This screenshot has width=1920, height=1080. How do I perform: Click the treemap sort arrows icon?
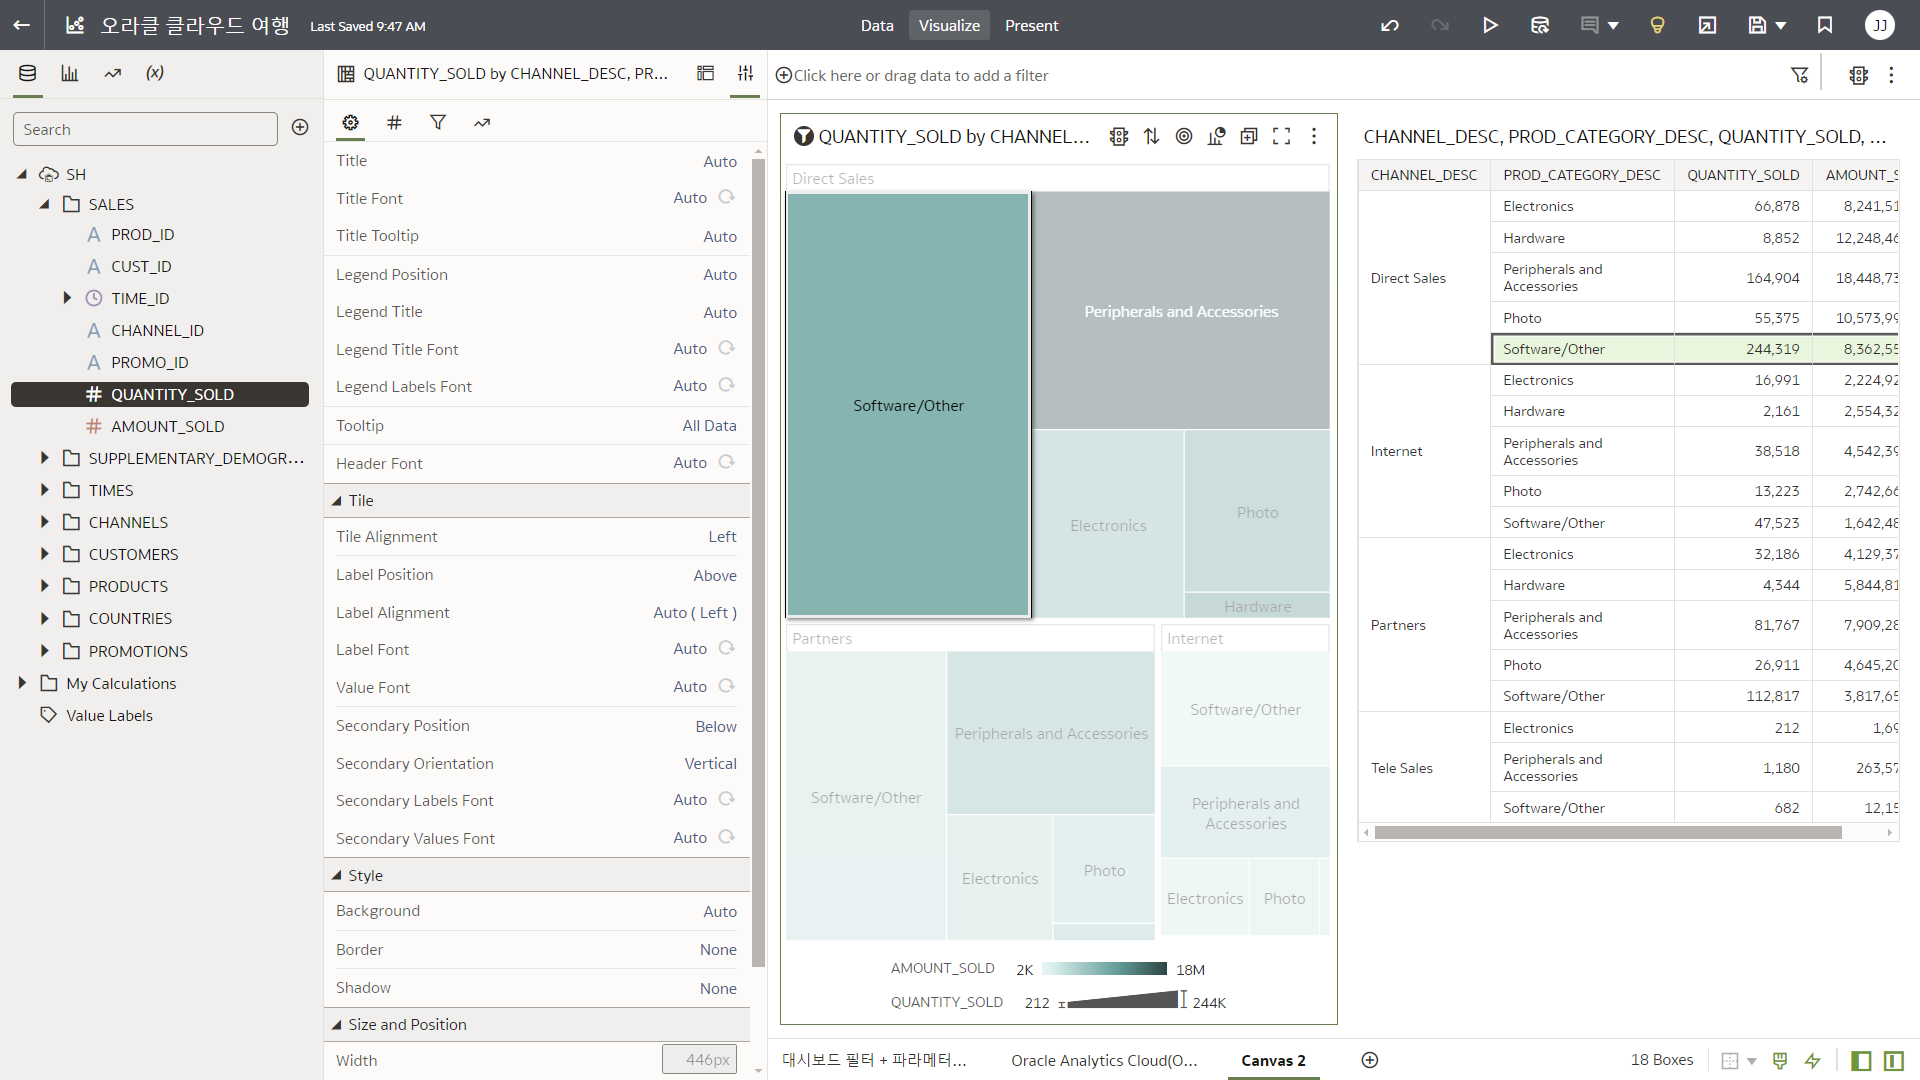point(1152,137)
